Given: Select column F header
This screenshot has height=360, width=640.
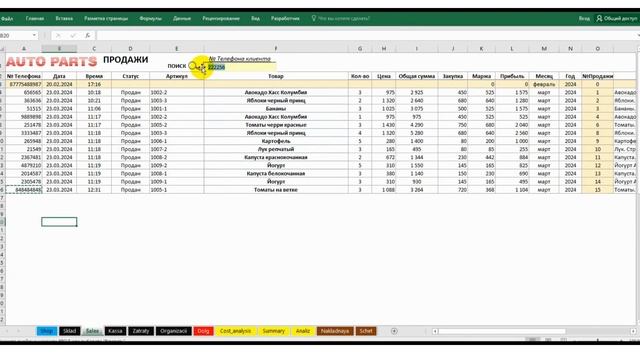Looking at the screenshot, I should click(276, 49).
